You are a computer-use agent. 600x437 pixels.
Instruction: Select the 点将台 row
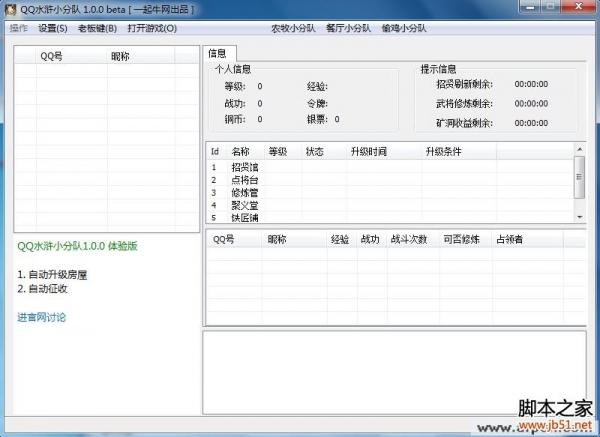tap(390, 180)
